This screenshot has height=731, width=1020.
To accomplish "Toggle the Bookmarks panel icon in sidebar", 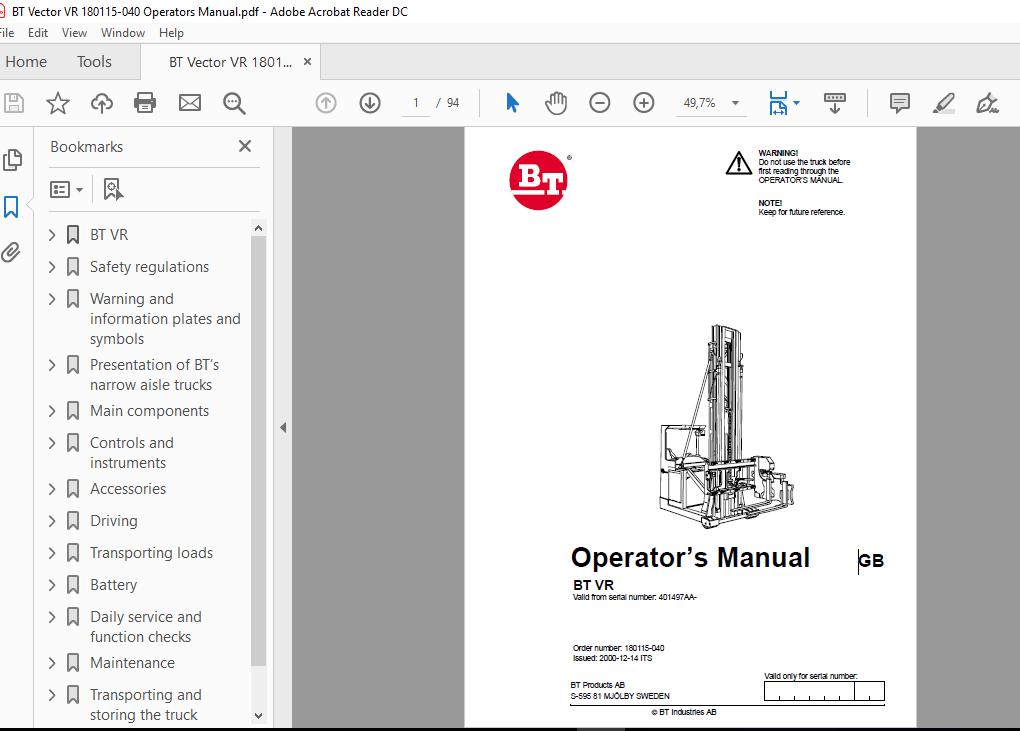I will pos(12,207).
